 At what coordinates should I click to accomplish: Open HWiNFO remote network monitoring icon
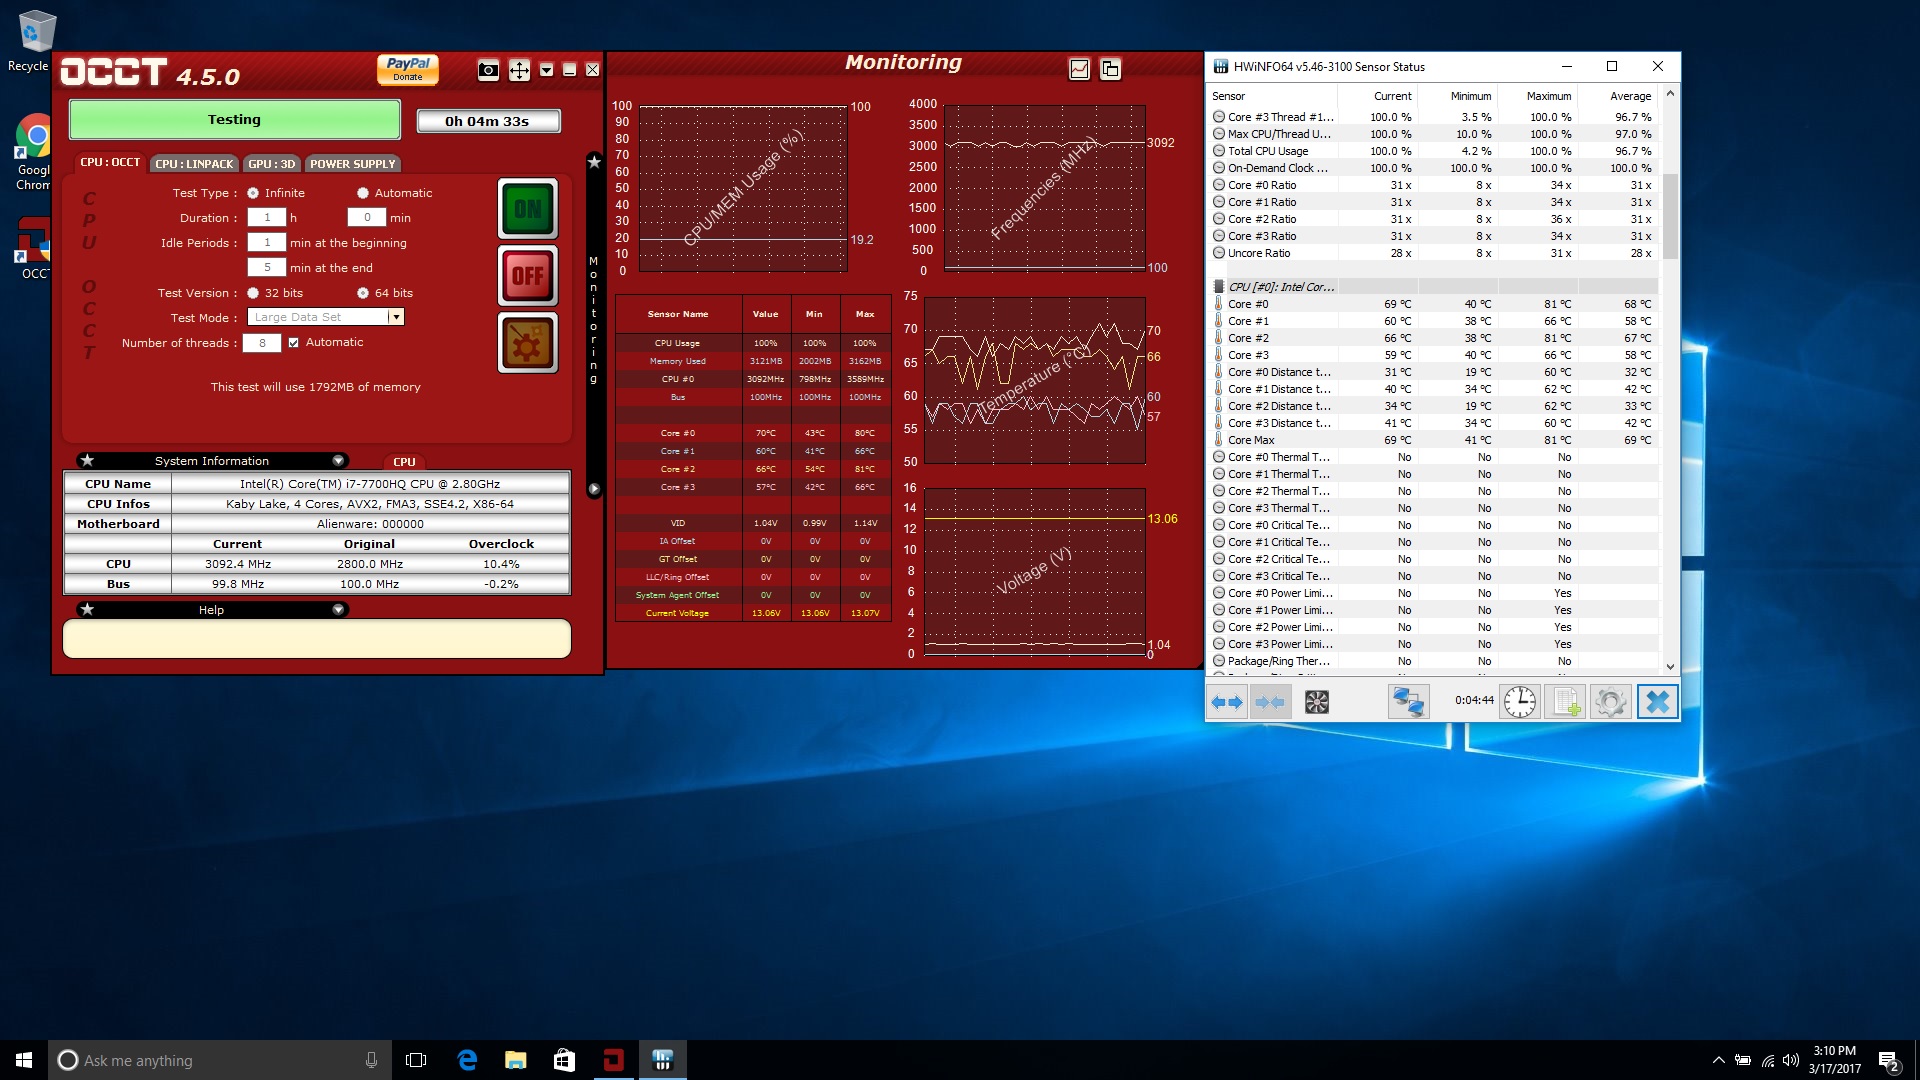[1408, 702]
